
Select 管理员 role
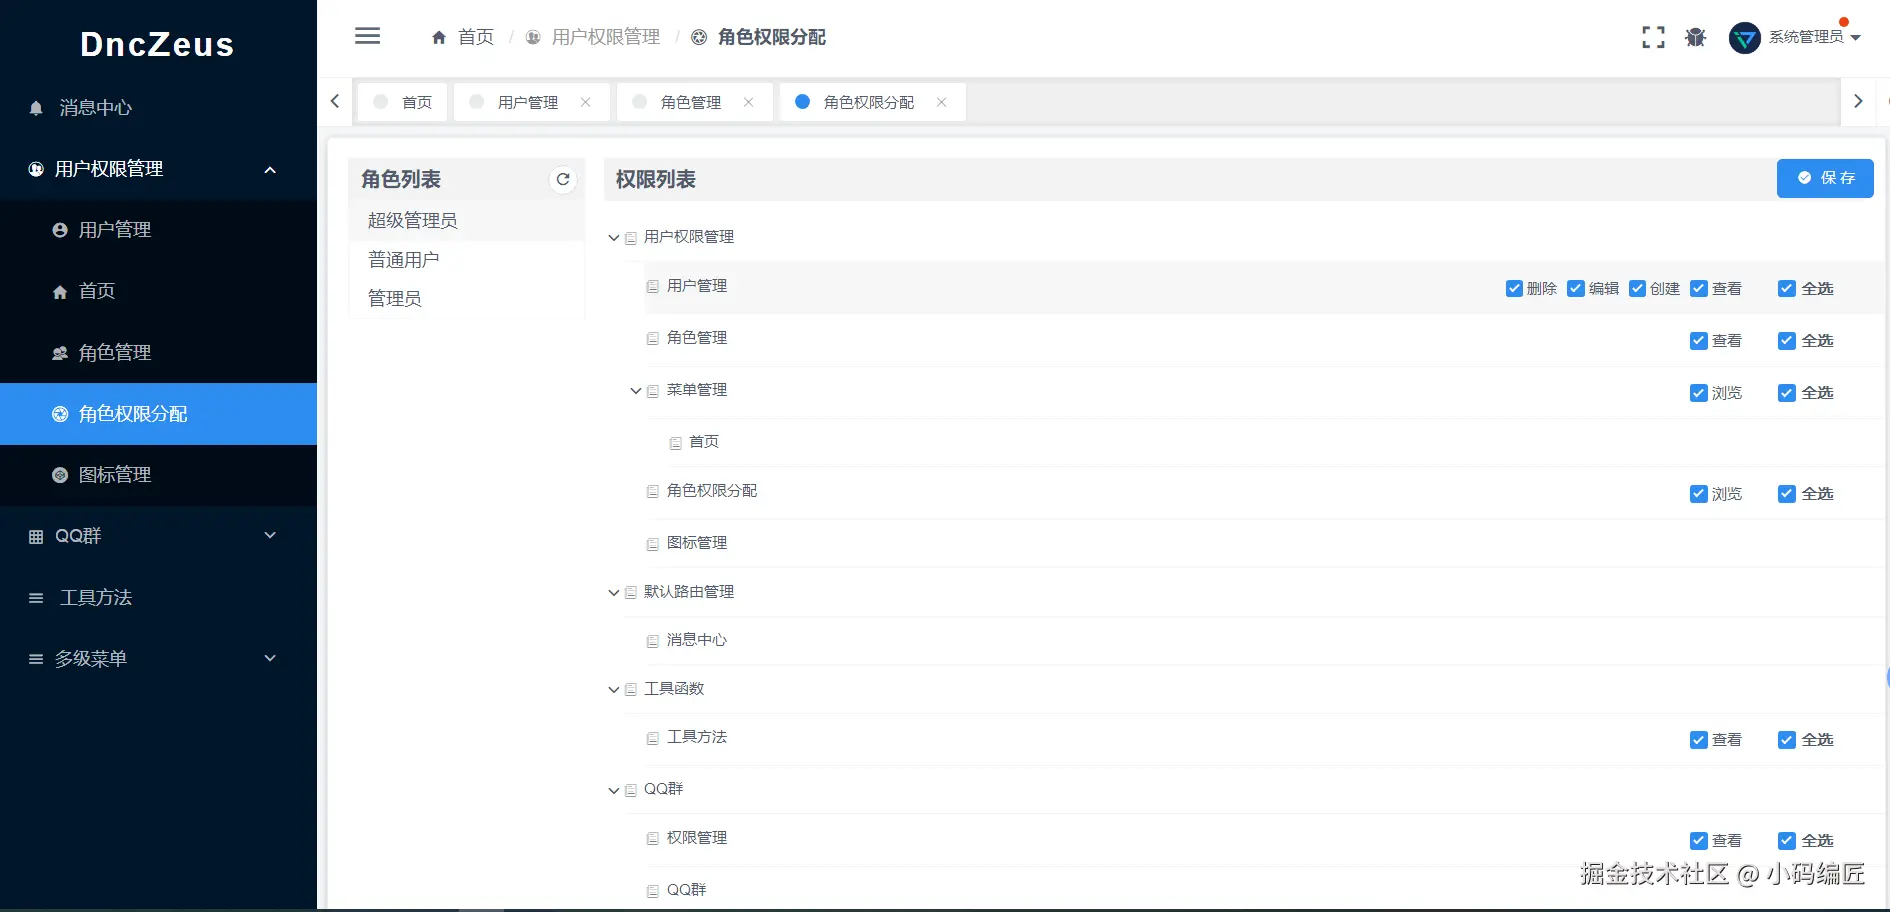(466, 299)
